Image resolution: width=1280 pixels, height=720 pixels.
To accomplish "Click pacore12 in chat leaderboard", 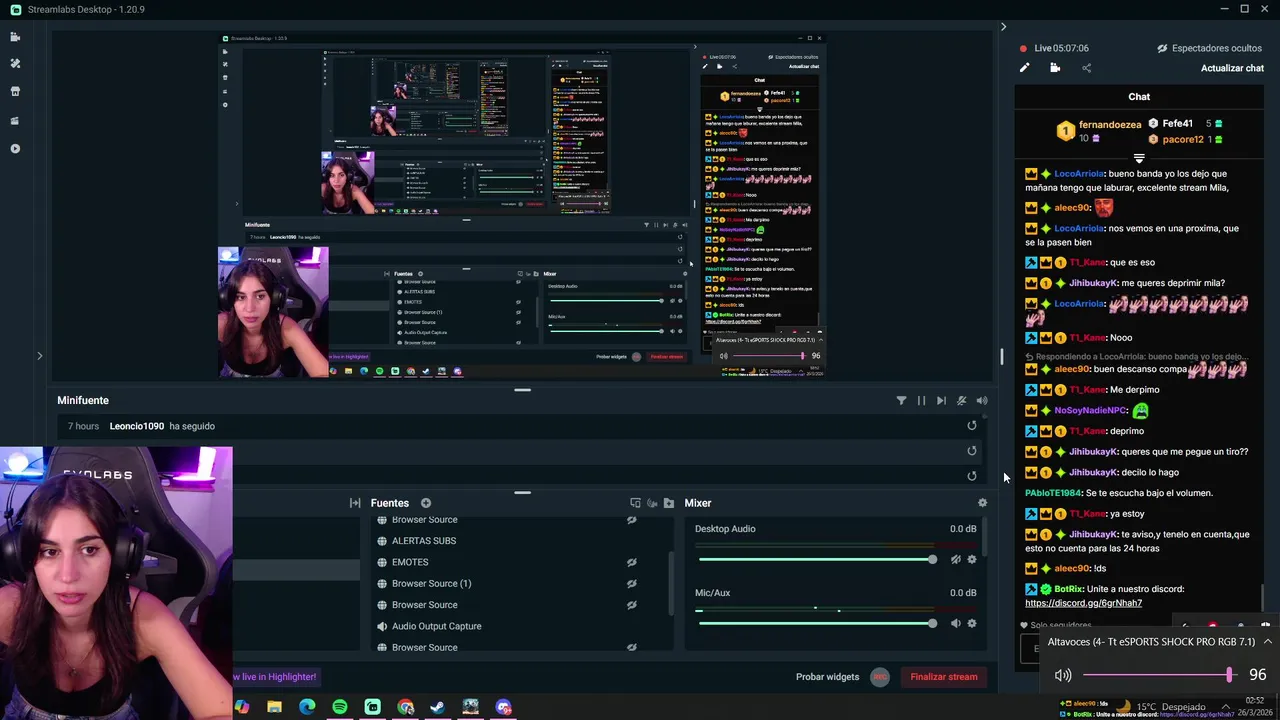I will pyautogui.click(x=1183, y=140).
